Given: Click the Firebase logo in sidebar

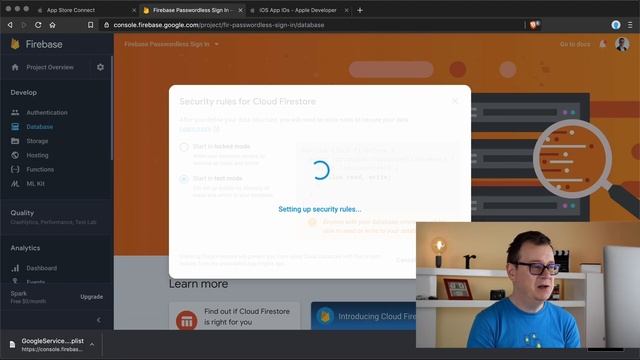Looking at the screenshot, I should coord(15,44).
